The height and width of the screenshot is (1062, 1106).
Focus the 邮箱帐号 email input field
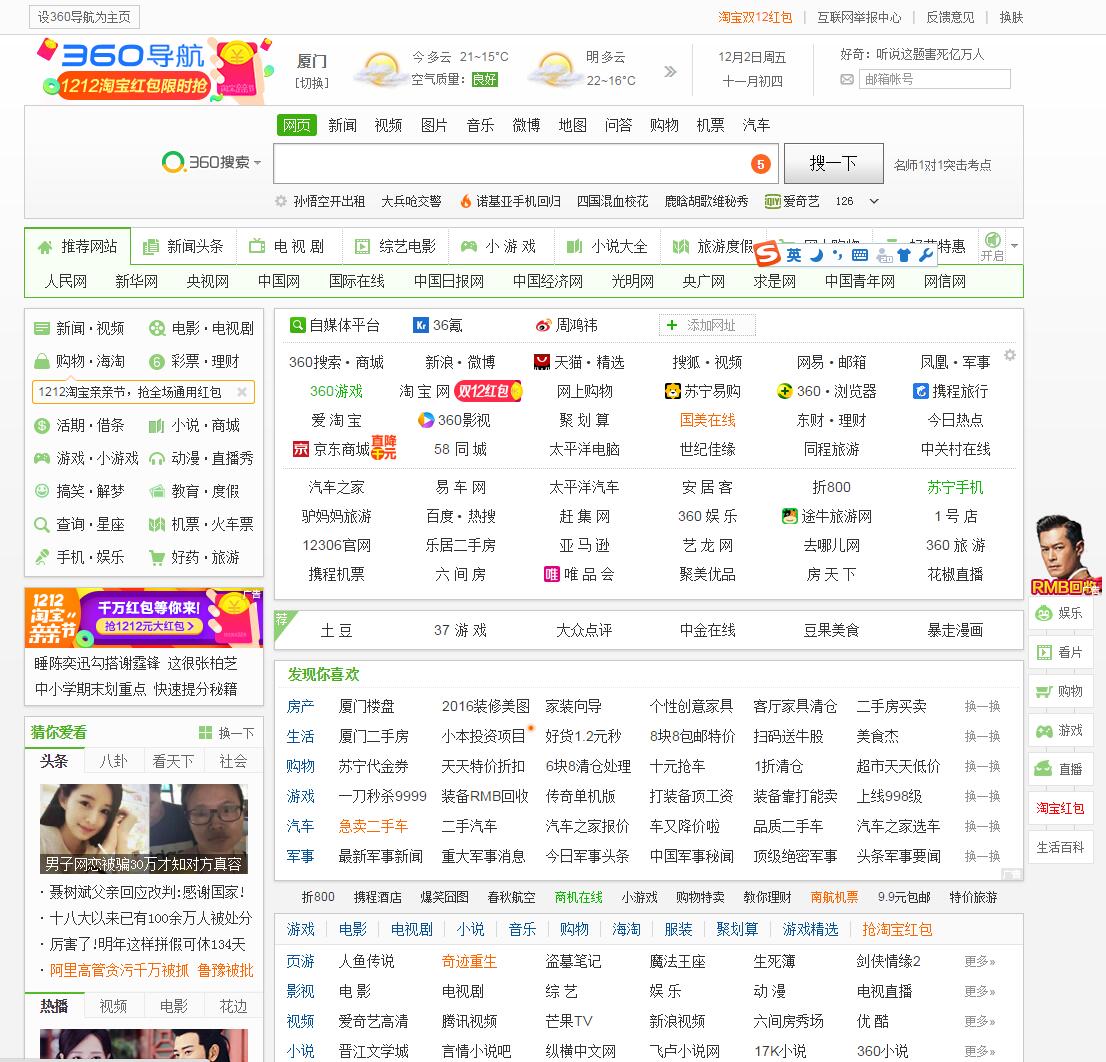pos(935,79)
